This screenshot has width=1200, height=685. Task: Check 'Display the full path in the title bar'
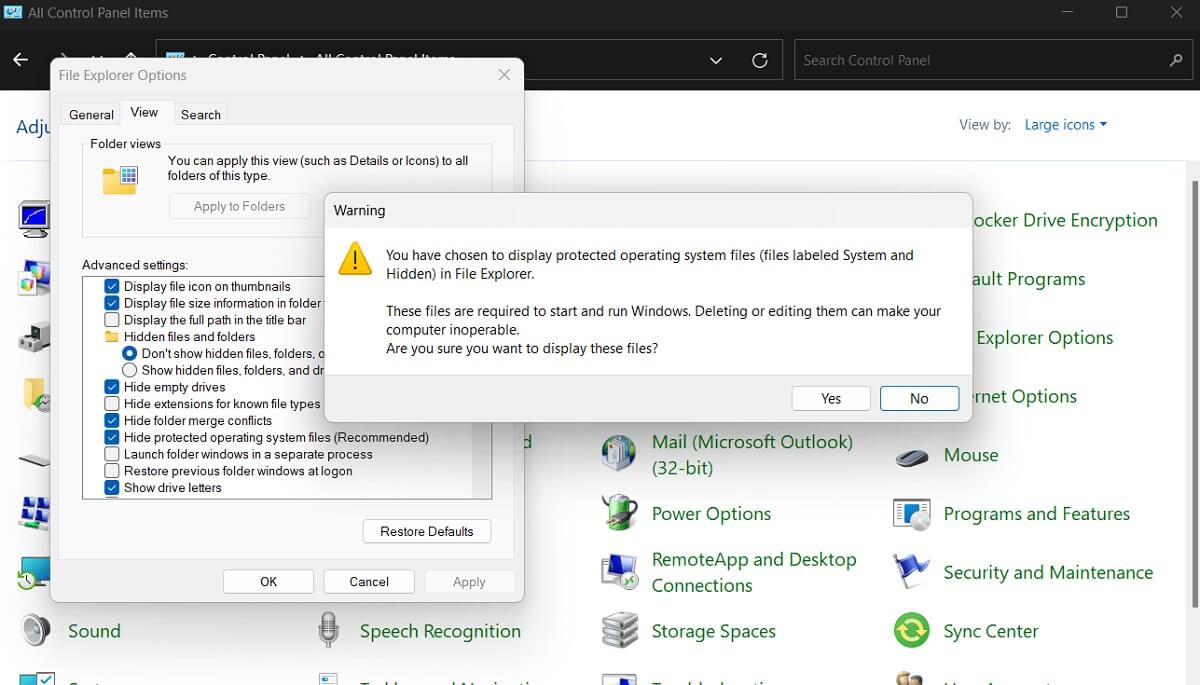pos(111,320)
